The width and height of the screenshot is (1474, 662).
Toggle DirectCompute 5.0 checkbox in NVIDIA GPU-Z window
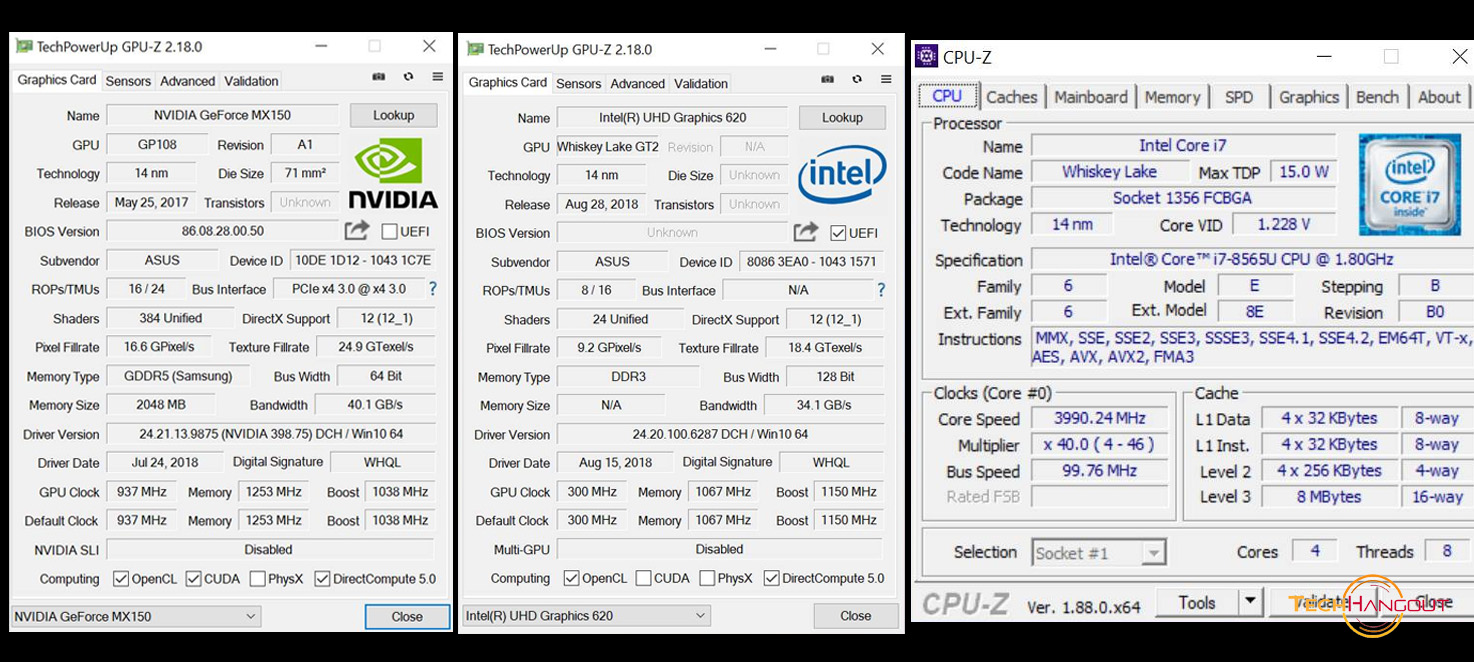point(322,578)
